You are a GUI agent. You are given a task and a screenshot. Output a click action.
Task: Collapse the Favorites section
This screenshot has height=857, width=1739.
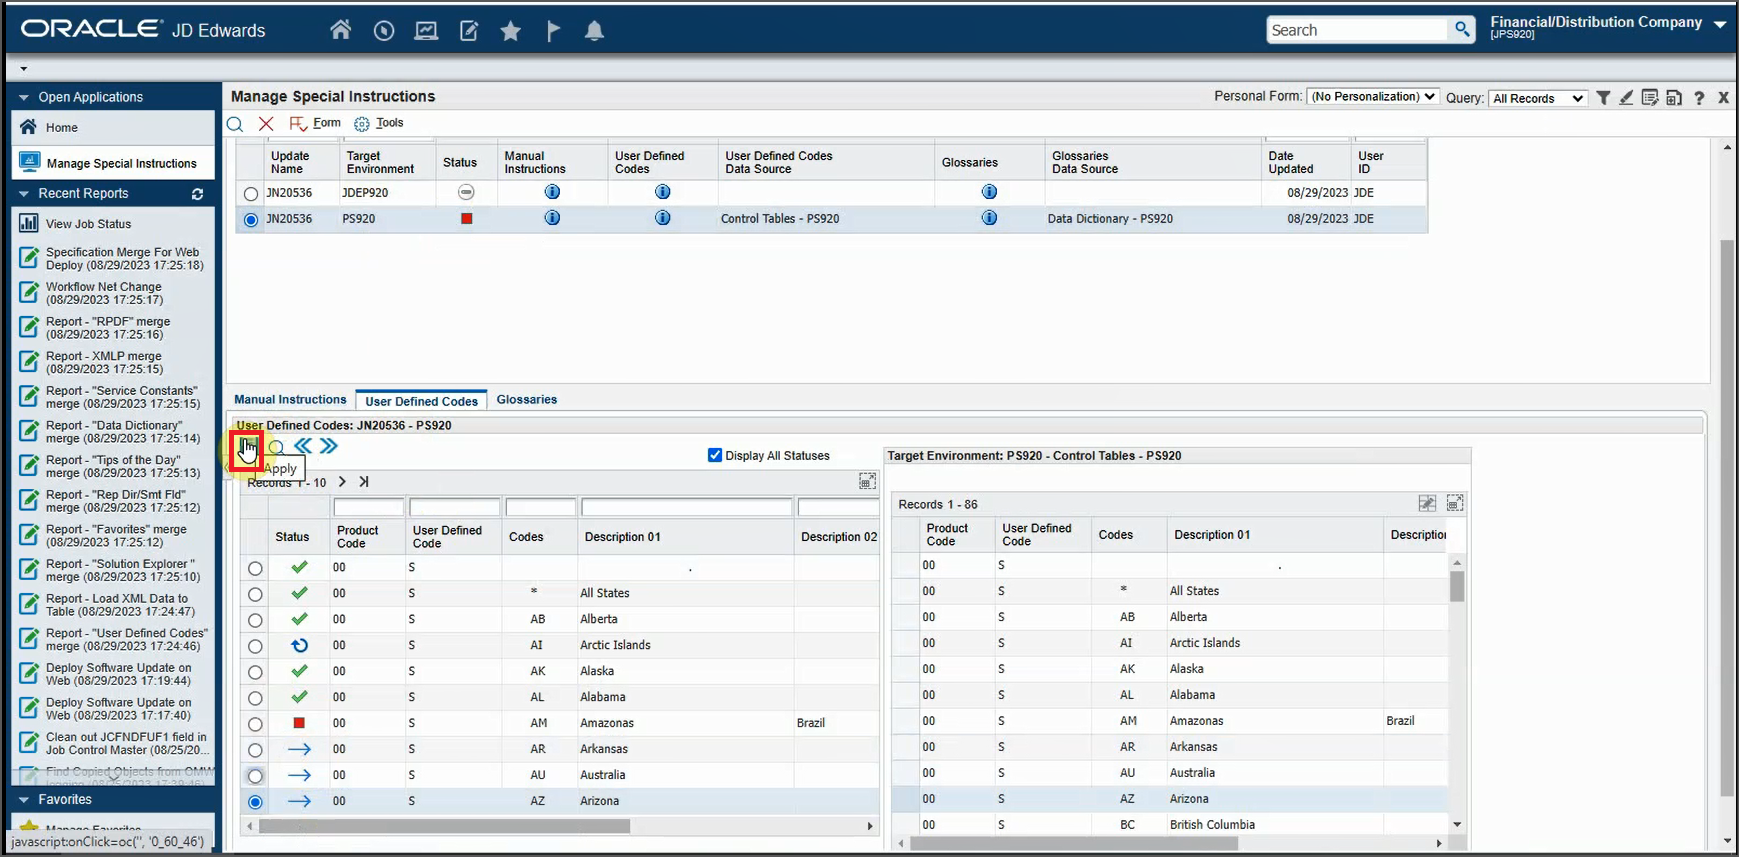[24, 799]
